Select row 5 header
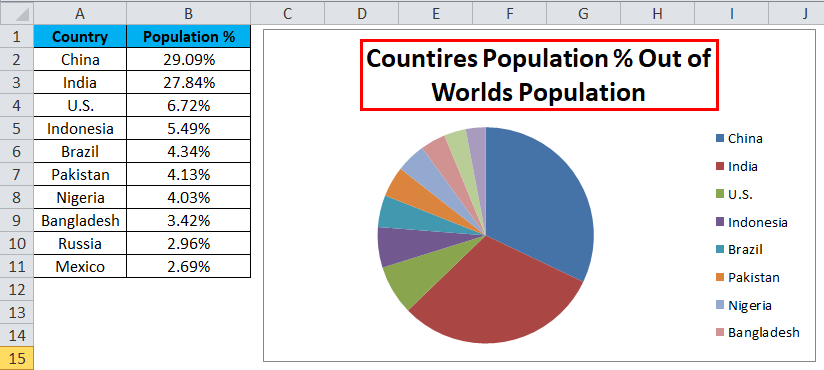The image size is (824, 370). 17,129
